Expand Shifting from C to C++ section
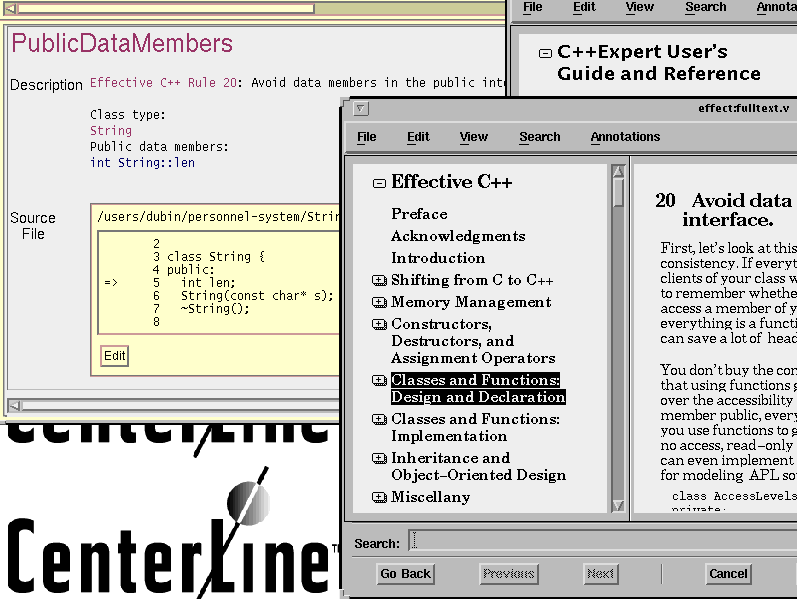The image size is (797, 599). 379,280
